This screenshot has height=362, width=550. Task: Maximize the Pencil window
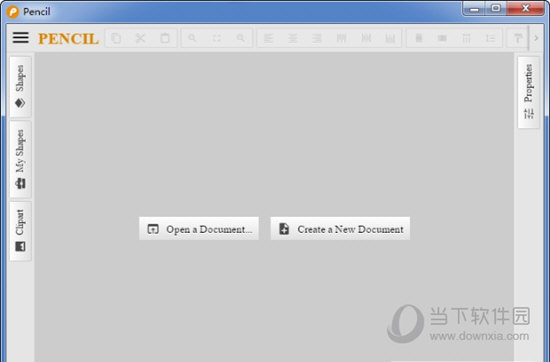tap(496, 8)
